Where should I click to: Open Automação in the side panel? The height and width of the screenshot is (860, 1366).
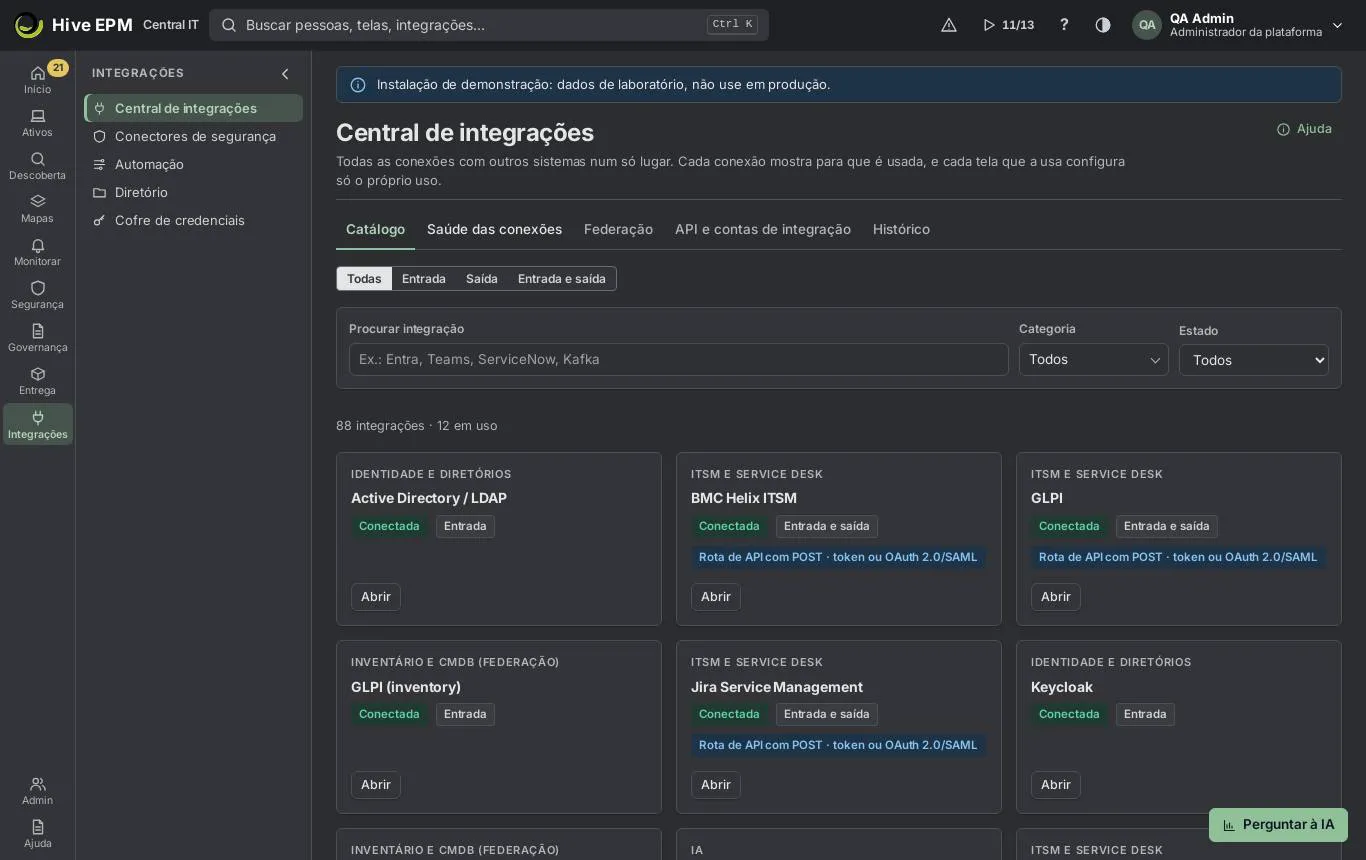[194, 164]
